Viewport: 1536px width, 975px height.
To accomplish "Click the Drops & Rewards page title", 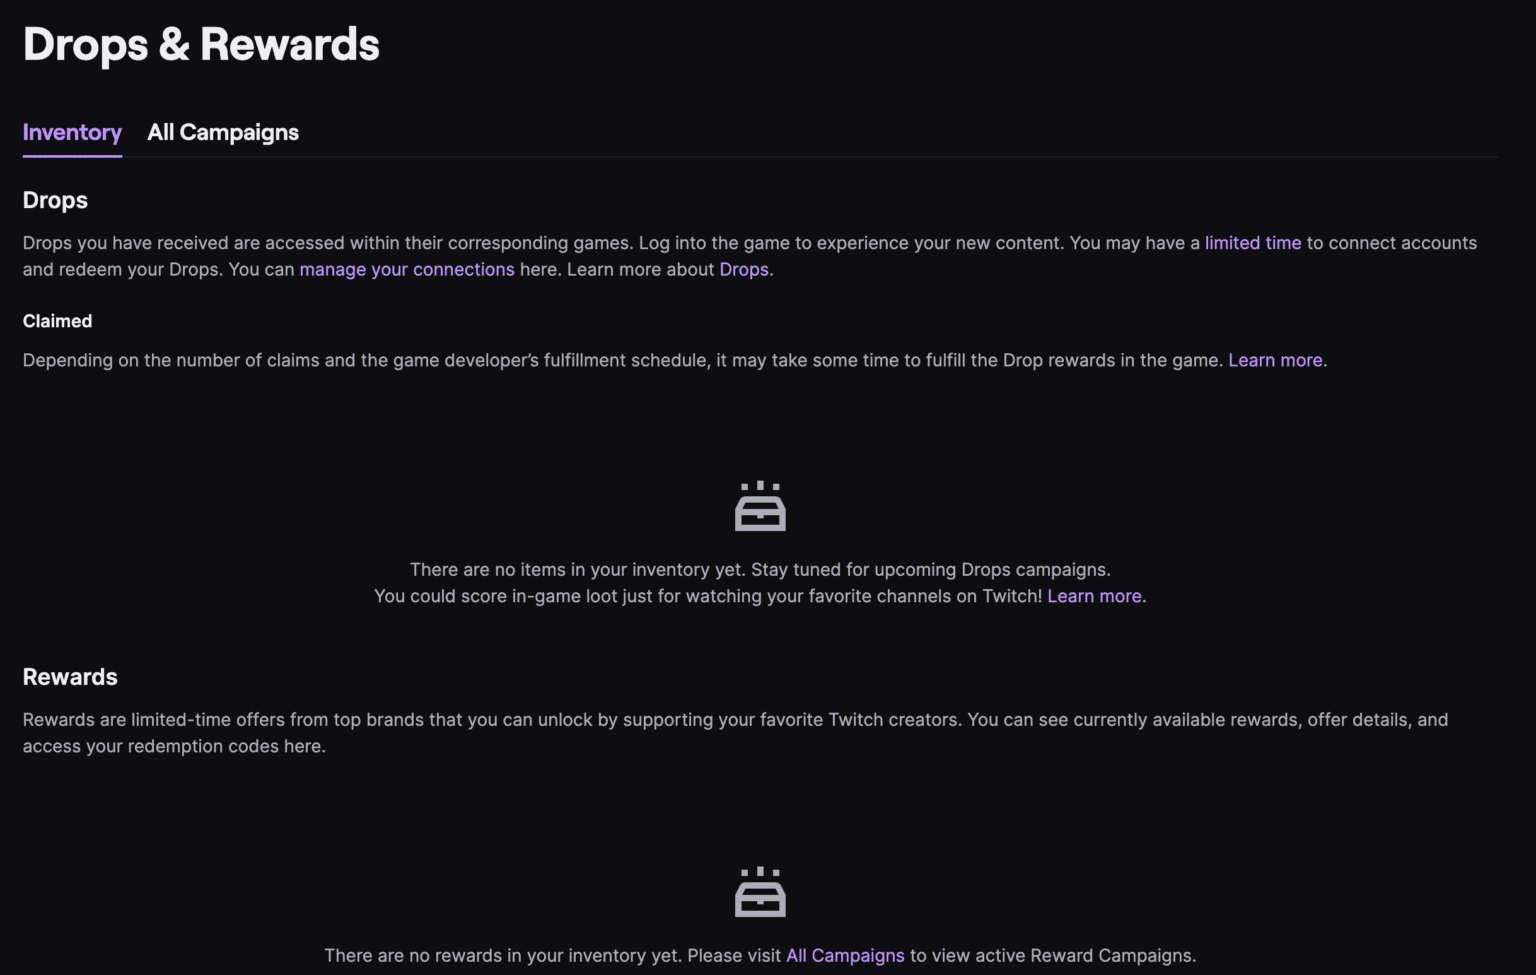I will point(200,44).
